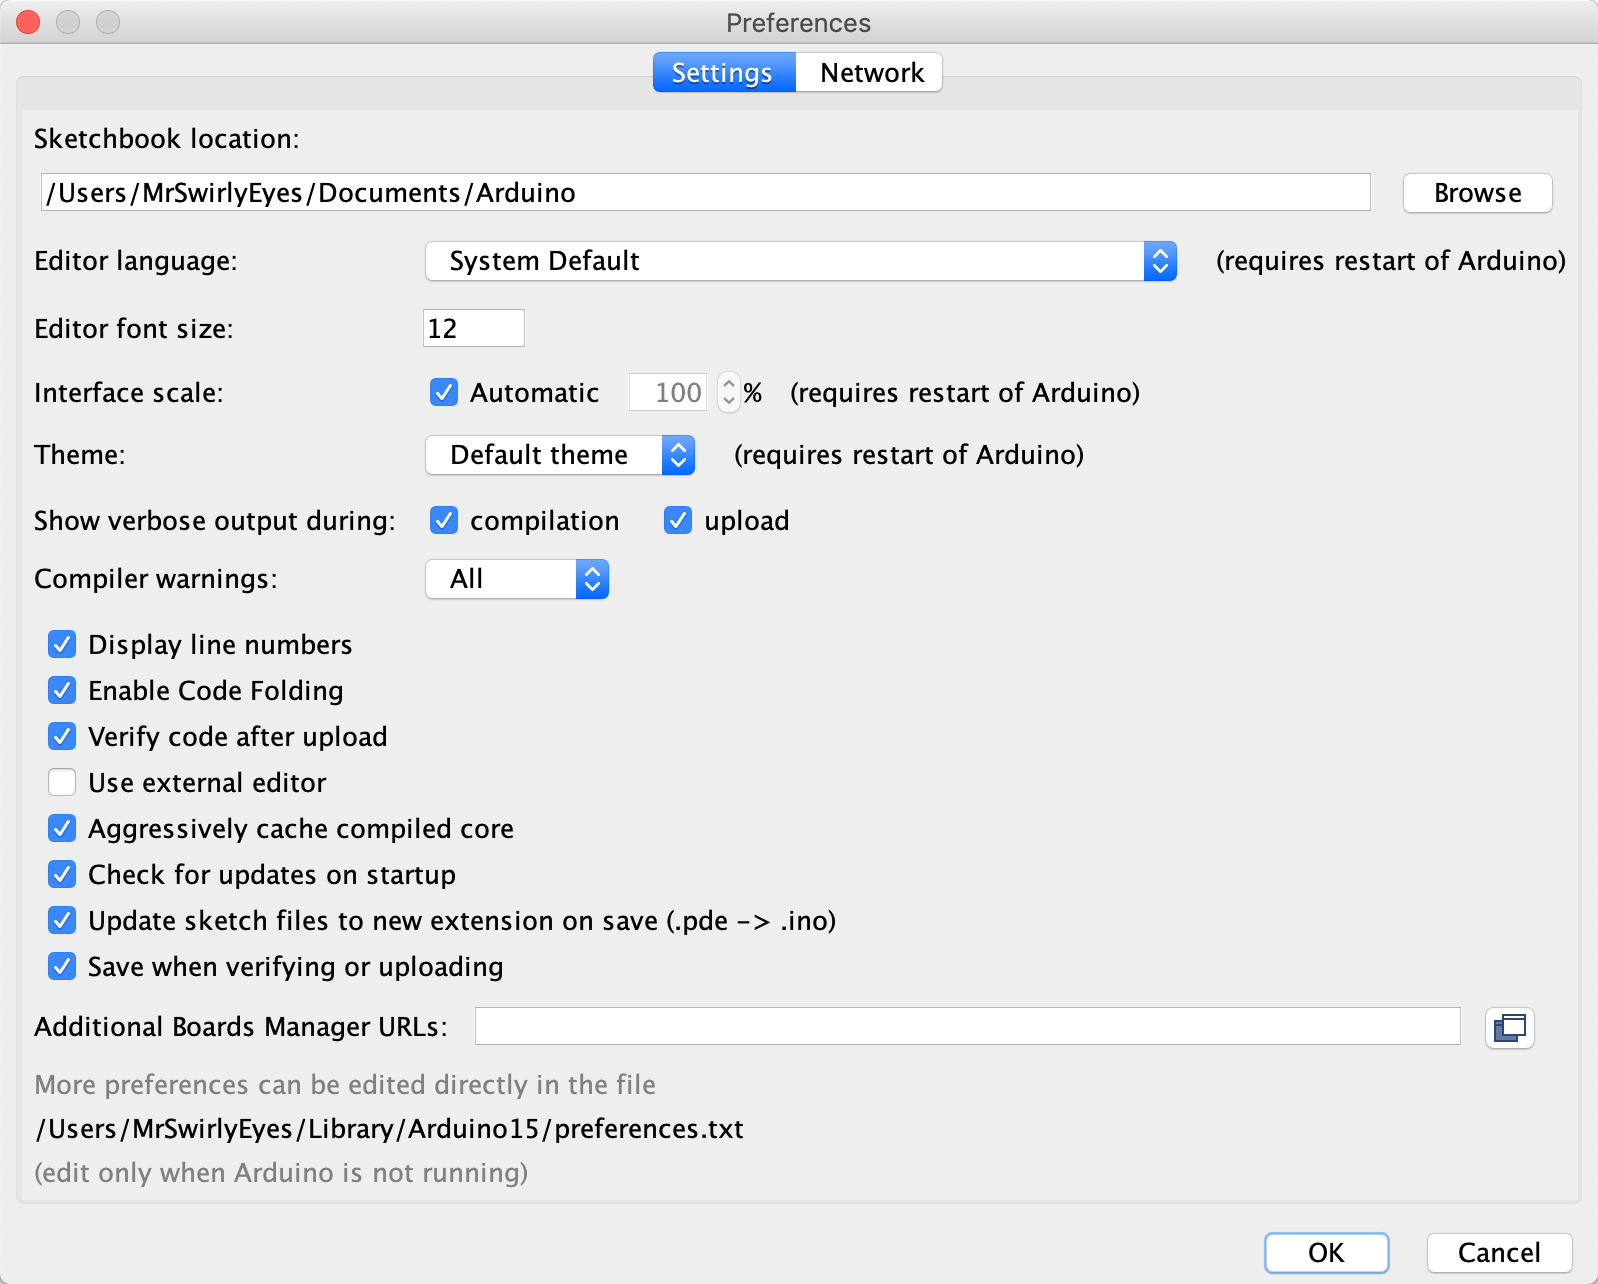Image resolution: width=1598 pixels, height=1284 pixels.
Task: Disable Check for updates on startup
Action: click(x=62, y=874)
